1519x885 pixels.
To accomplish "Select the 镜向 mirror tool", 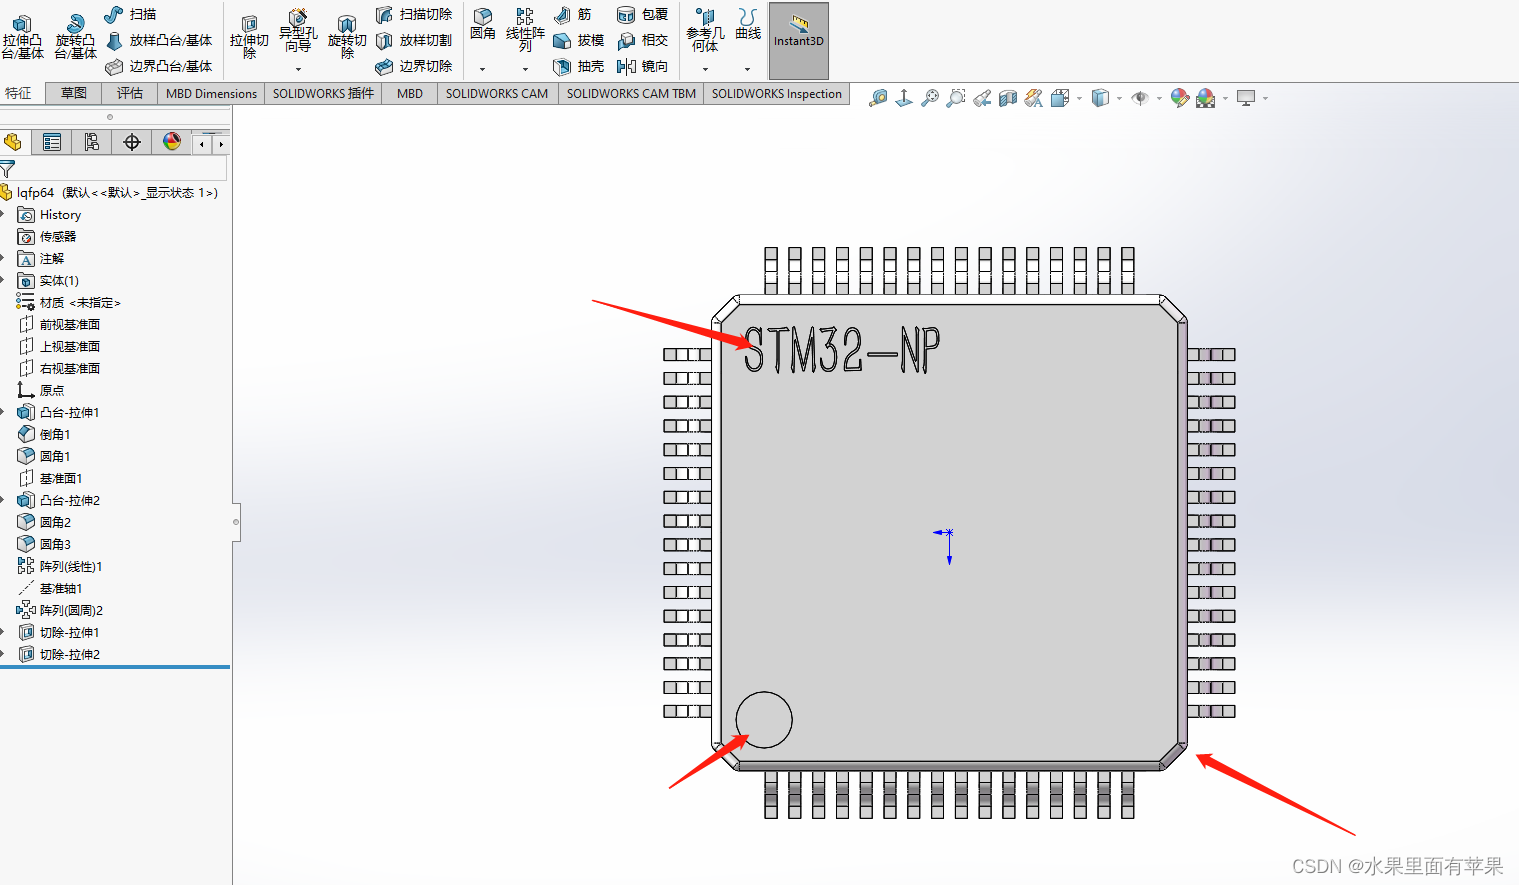I will 642,66.
